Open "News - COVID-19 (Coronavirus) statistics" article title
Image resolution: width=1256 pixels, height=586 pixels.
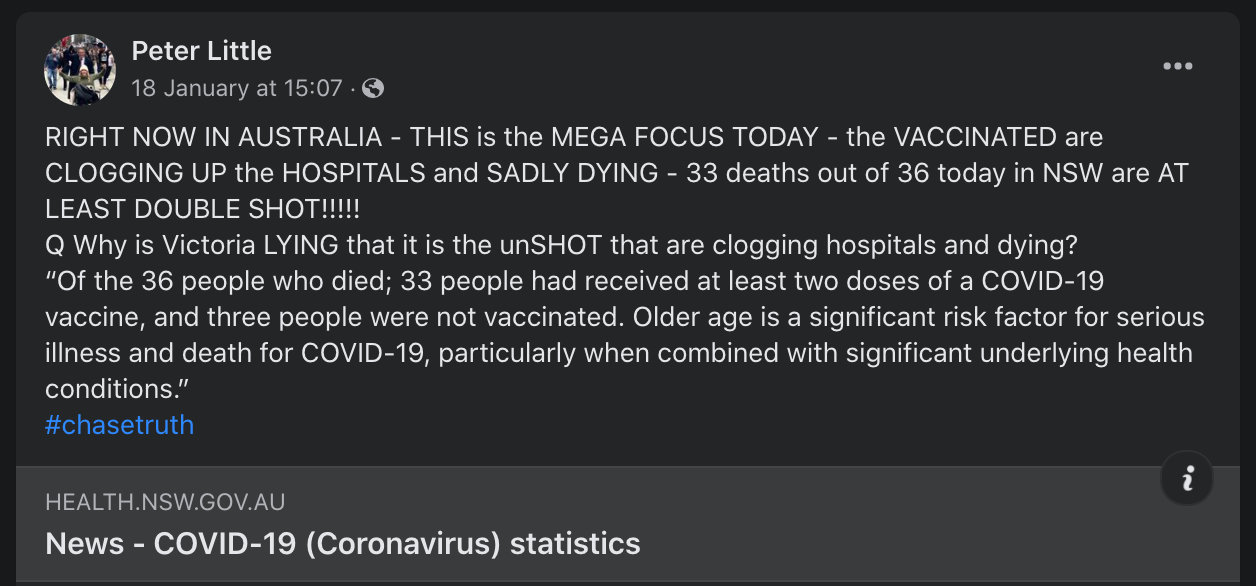[x=342, y=544]
